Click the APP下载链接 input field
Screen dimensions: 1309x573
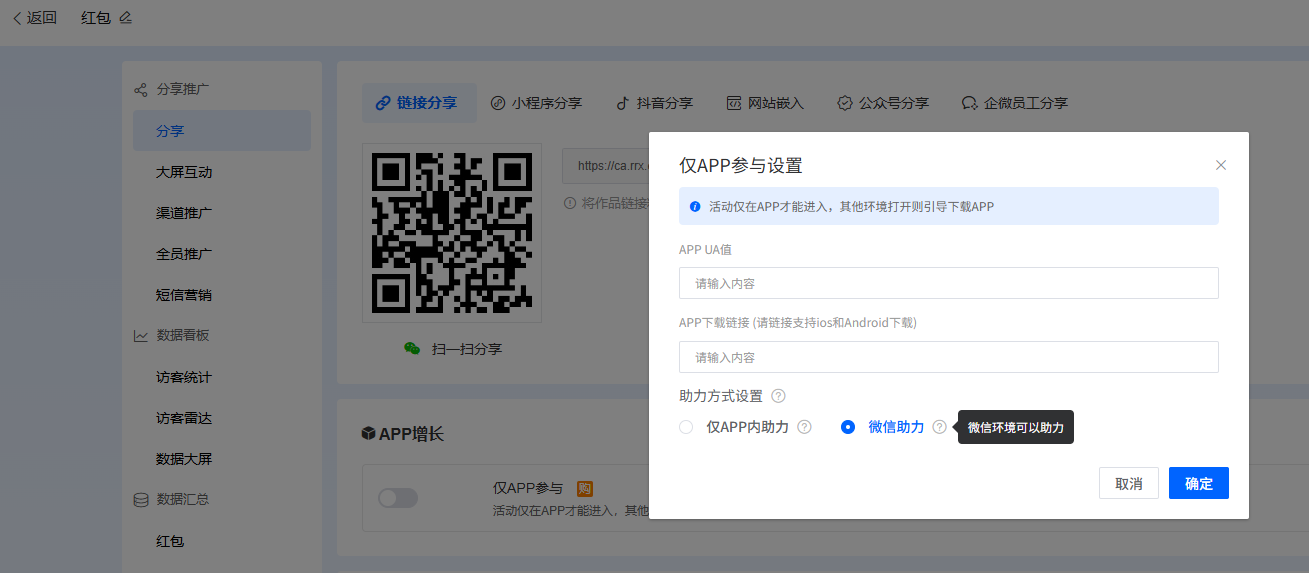(948, 357)
